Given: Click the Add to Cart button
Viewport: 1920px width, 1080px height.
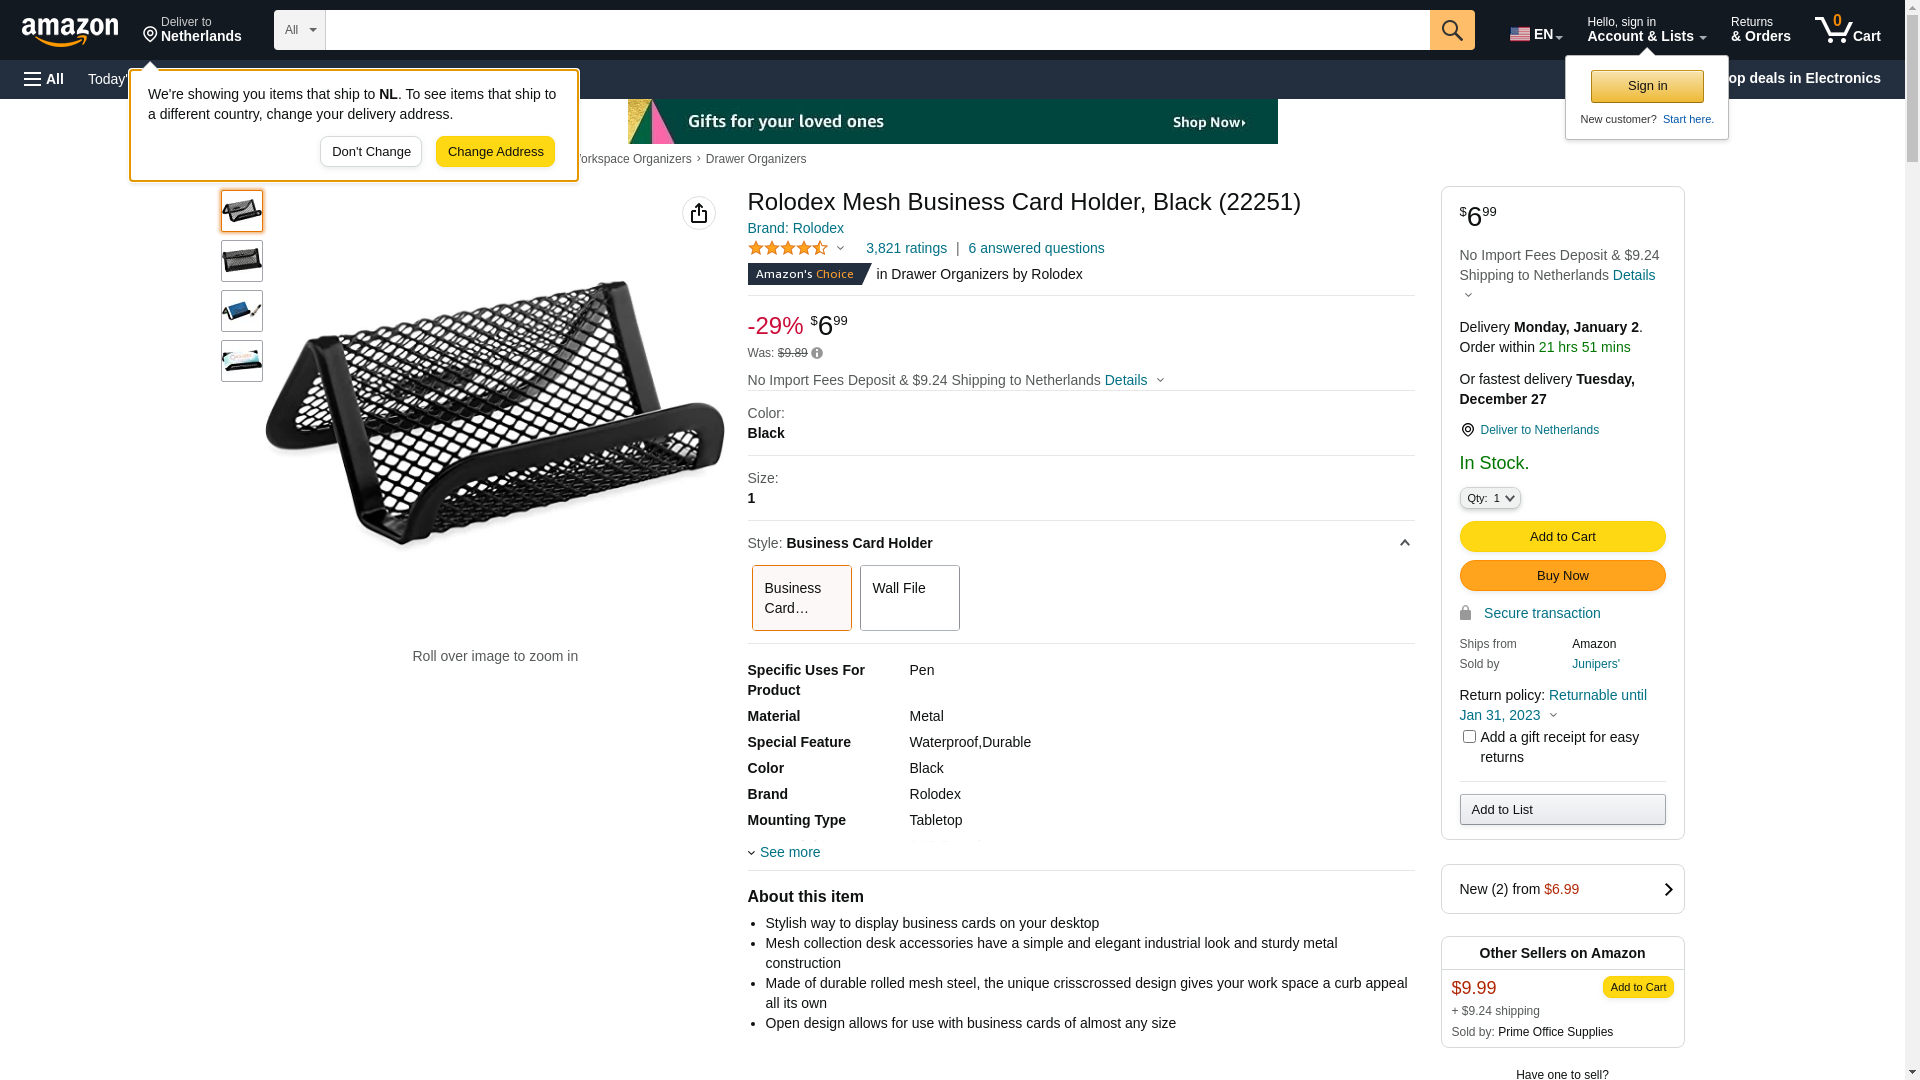Looking at the screenshot, I should 1562,536.
